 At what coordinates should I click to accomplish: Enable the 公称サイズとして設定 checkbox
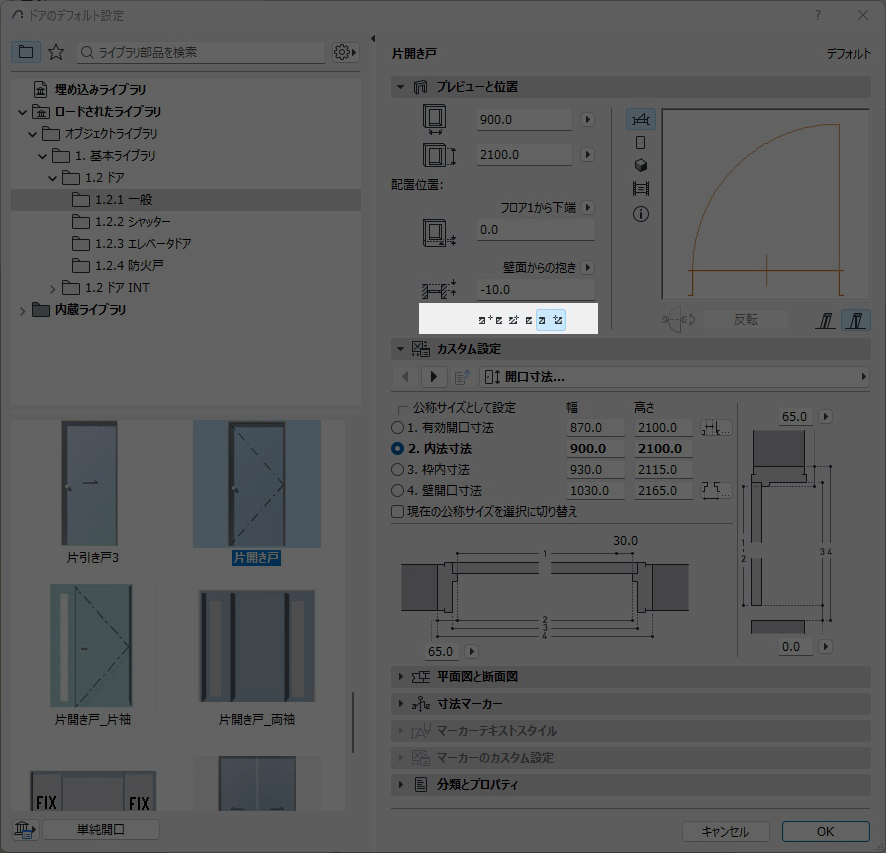[x=404, y=409]
